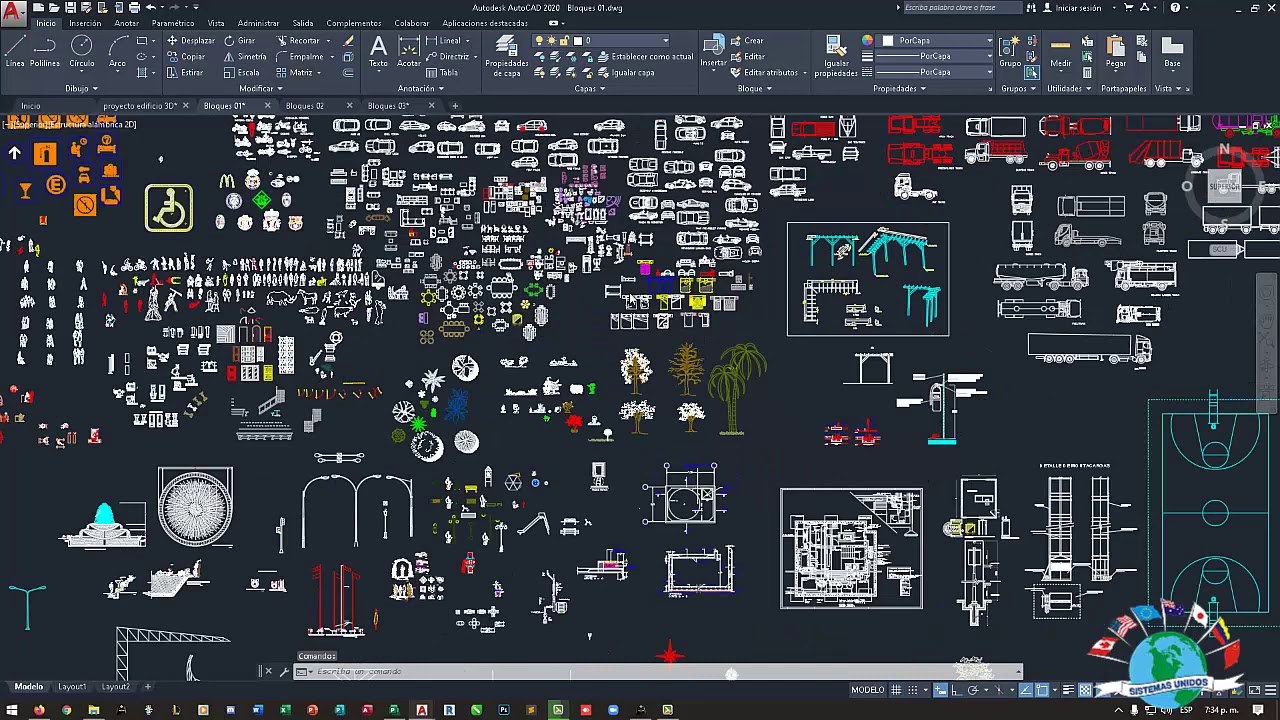Activate the Recortar (trim) tool
The height and width of the screenshot is (720, 1280).
(298, 41)
